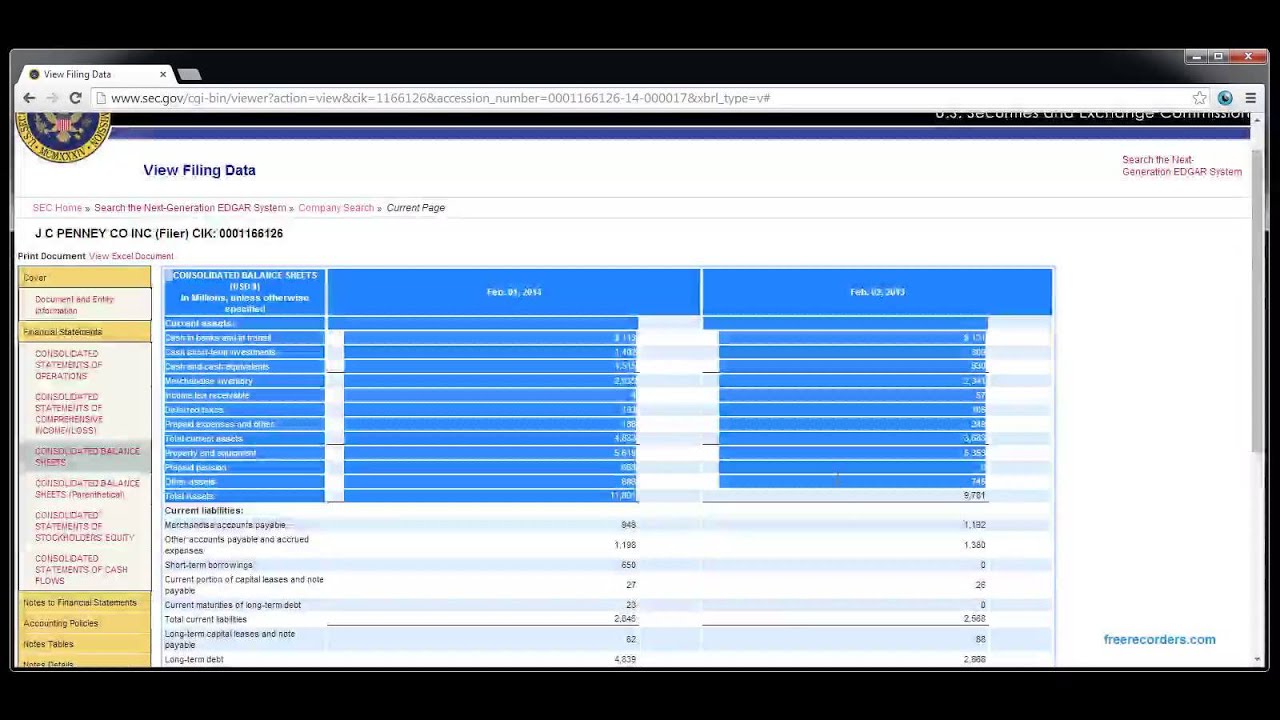Click the blue round extension icon
This screenshot has height=720, width=1280.
click(1225, 98)
